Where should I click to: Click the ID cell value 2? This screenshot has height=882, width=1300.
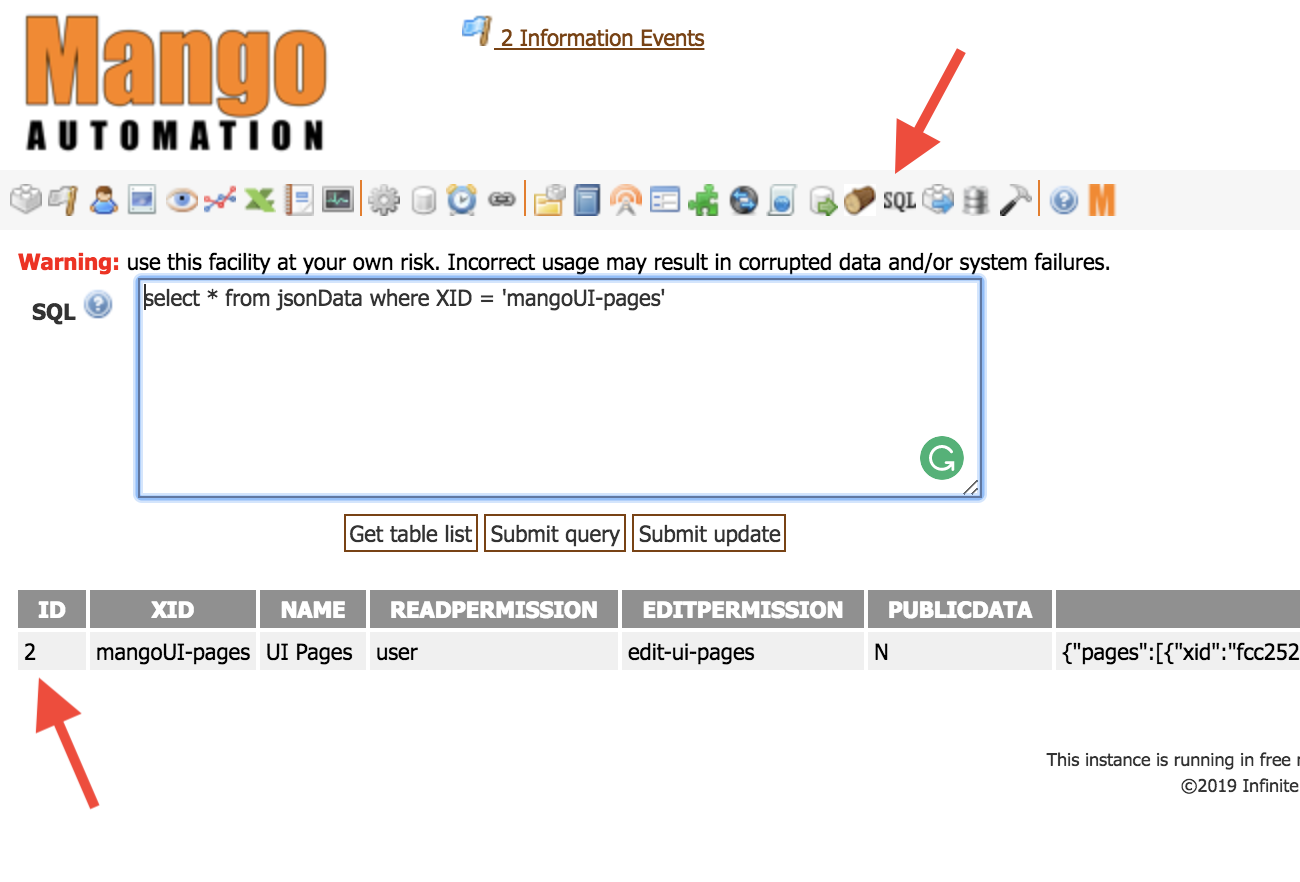pyautogui.click(x=52, y=652)
